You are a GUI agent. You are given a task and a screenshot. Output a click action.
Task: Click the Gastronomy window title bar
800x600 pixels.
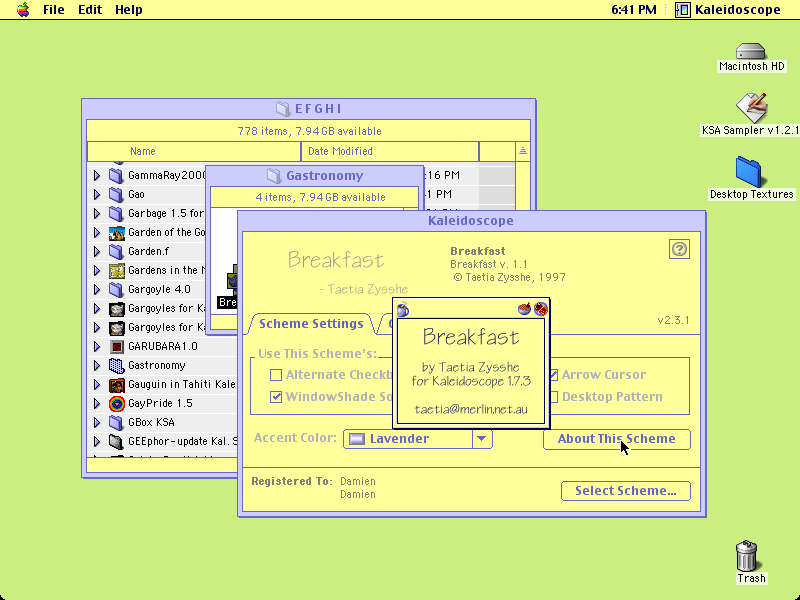click(315, 176)
